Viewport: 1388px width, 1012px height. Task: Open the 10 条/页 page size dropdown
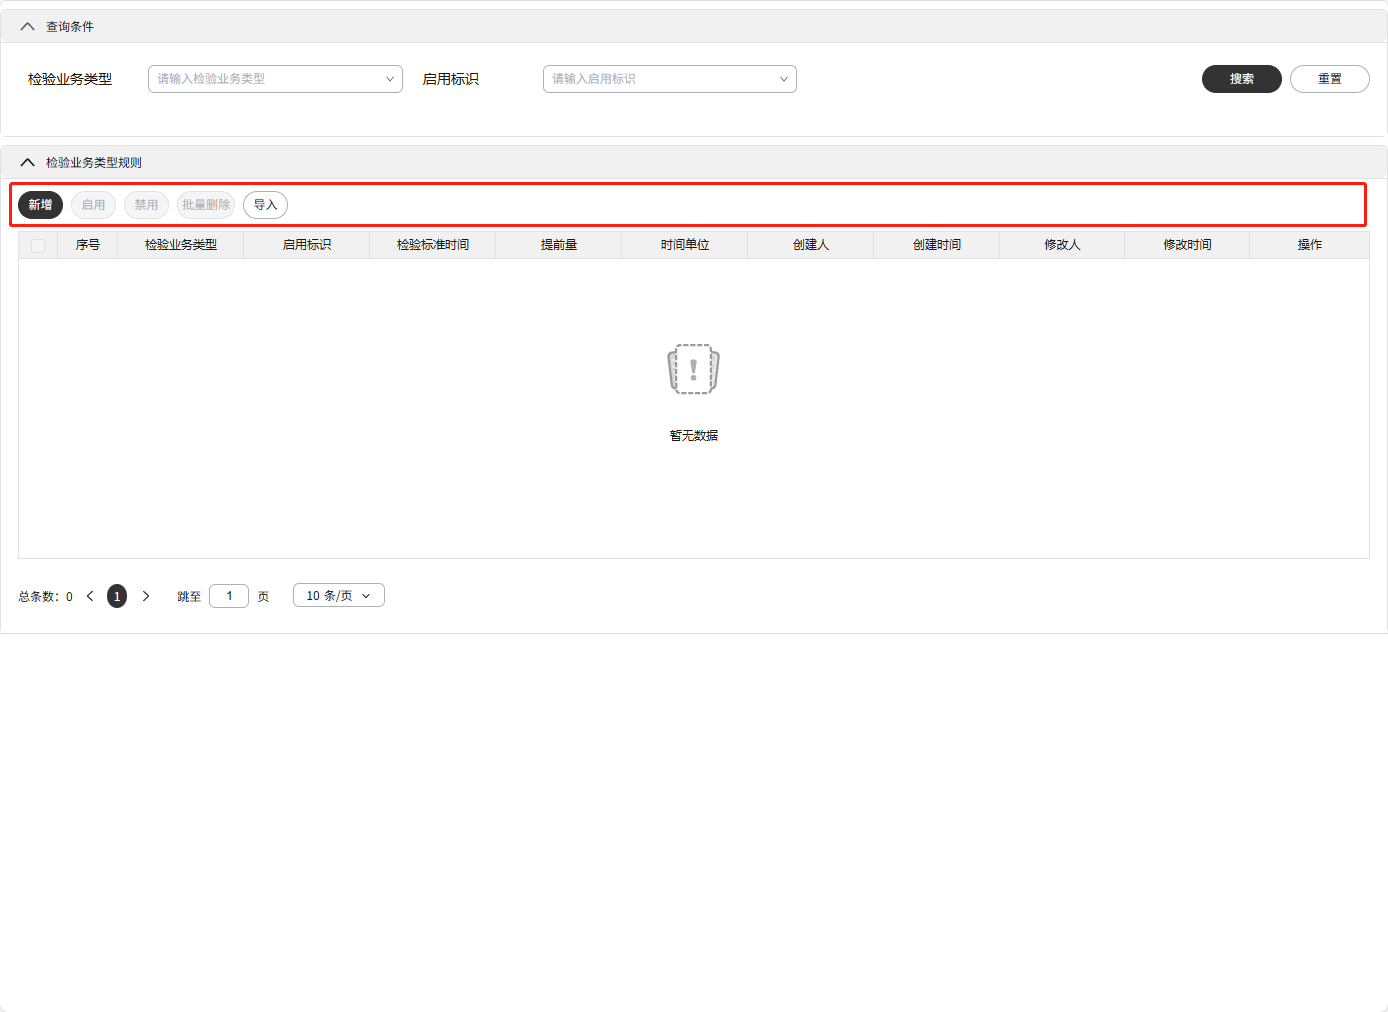pyautogui.click(x=338, y=596)
